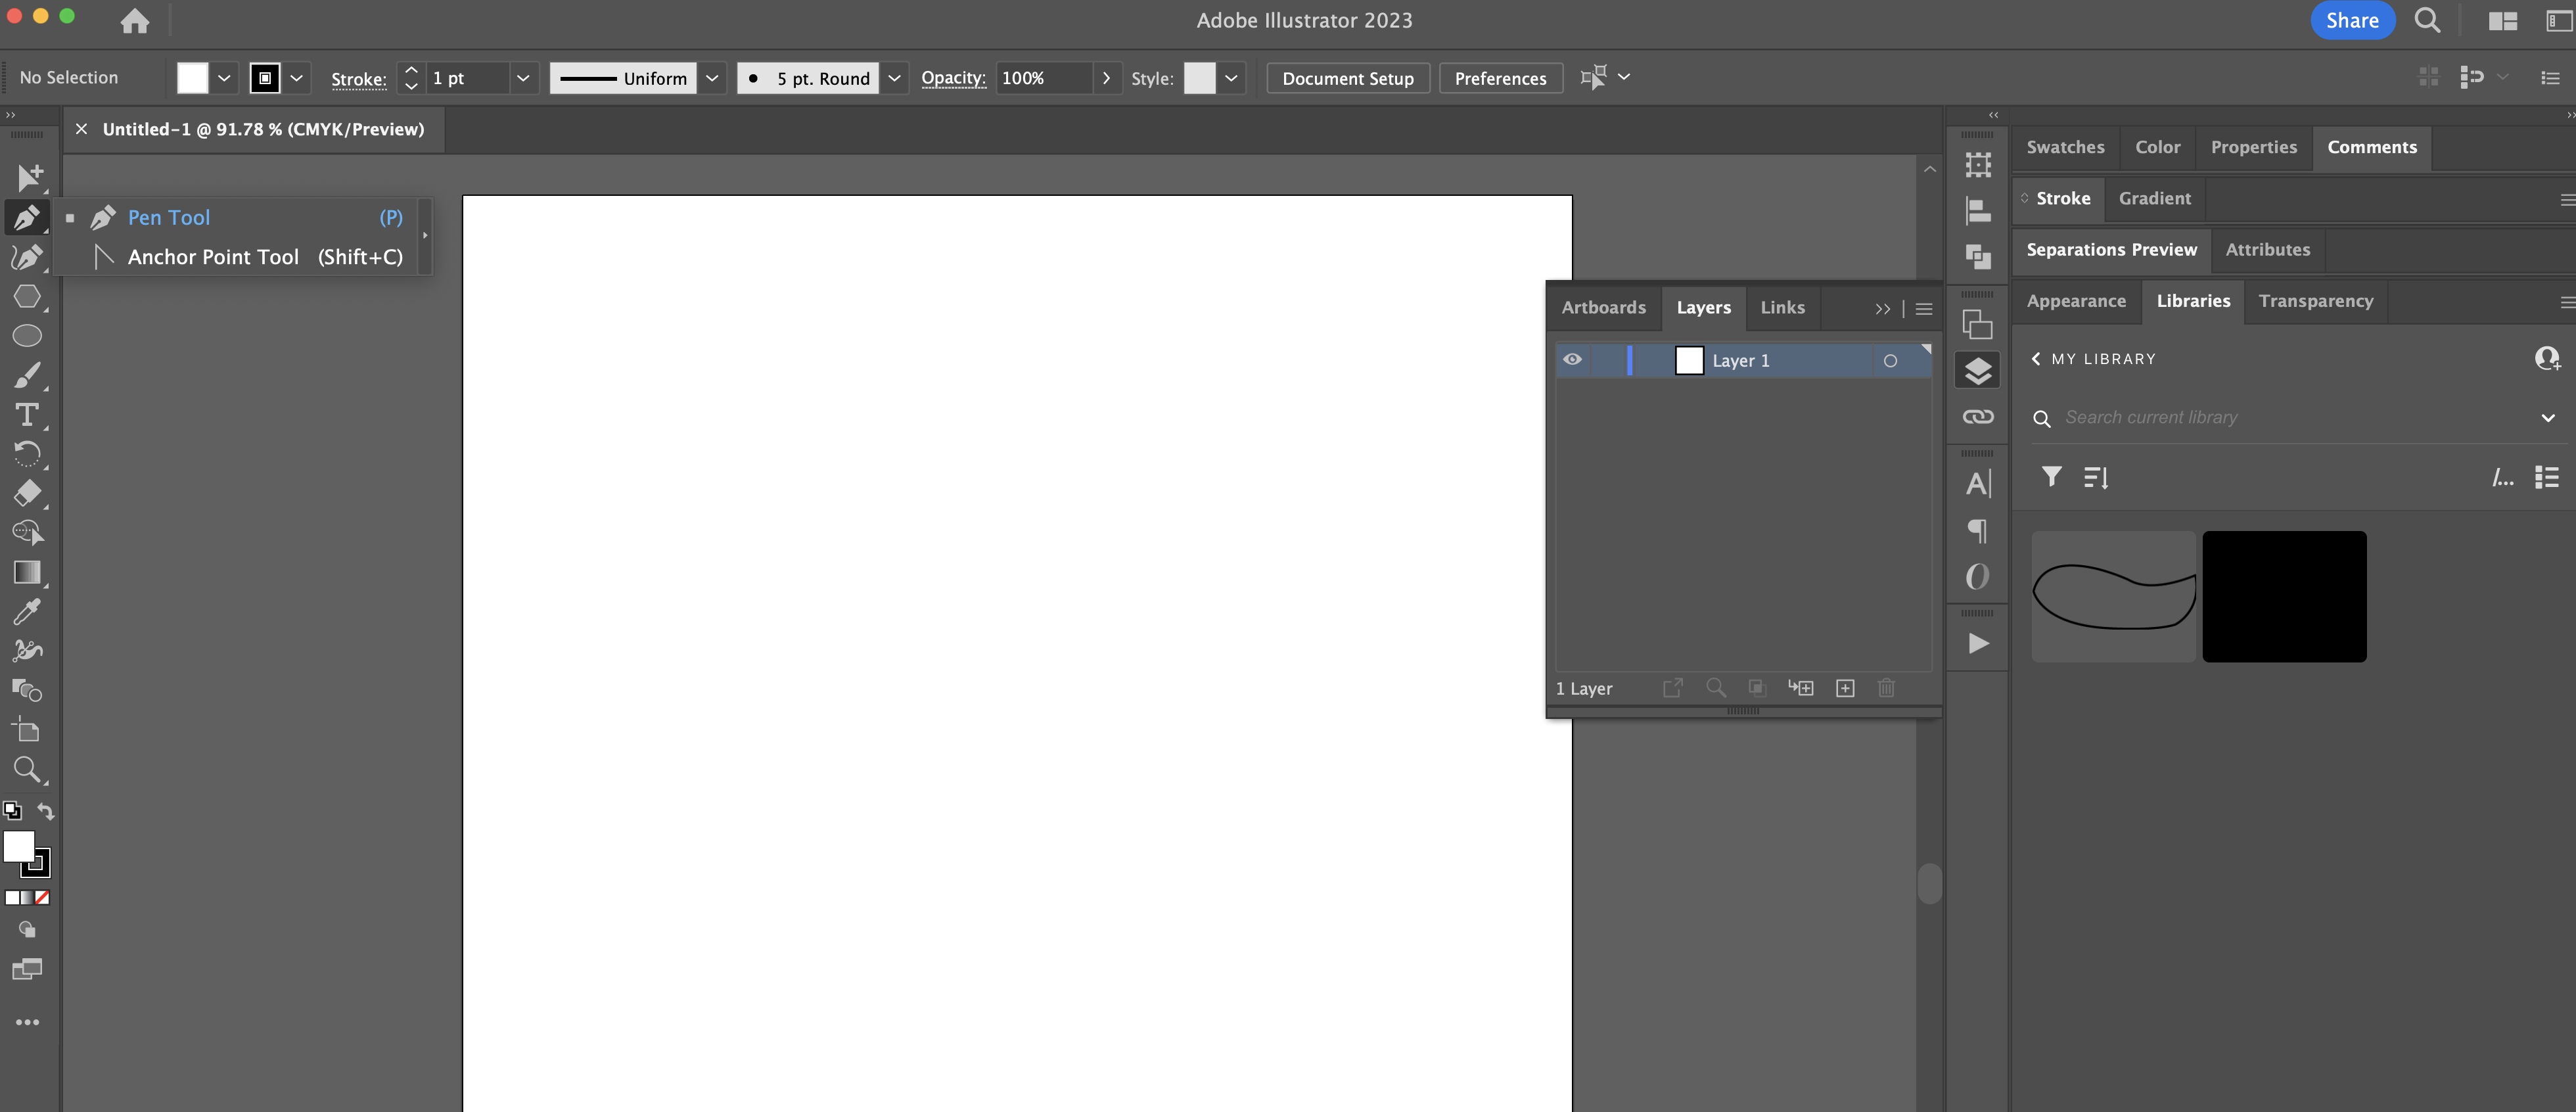Screen dimensions: 2576x1112
Task: Choose Anchor Point Tool from flyout
Action: (x=213, y=257)
